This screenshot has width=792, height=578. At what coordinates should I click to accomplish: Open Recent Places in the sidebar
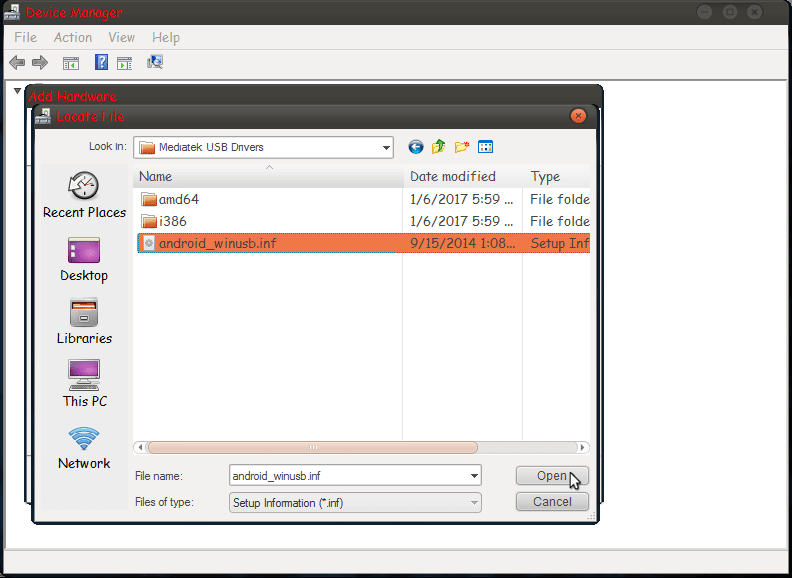tap(84, 195)
